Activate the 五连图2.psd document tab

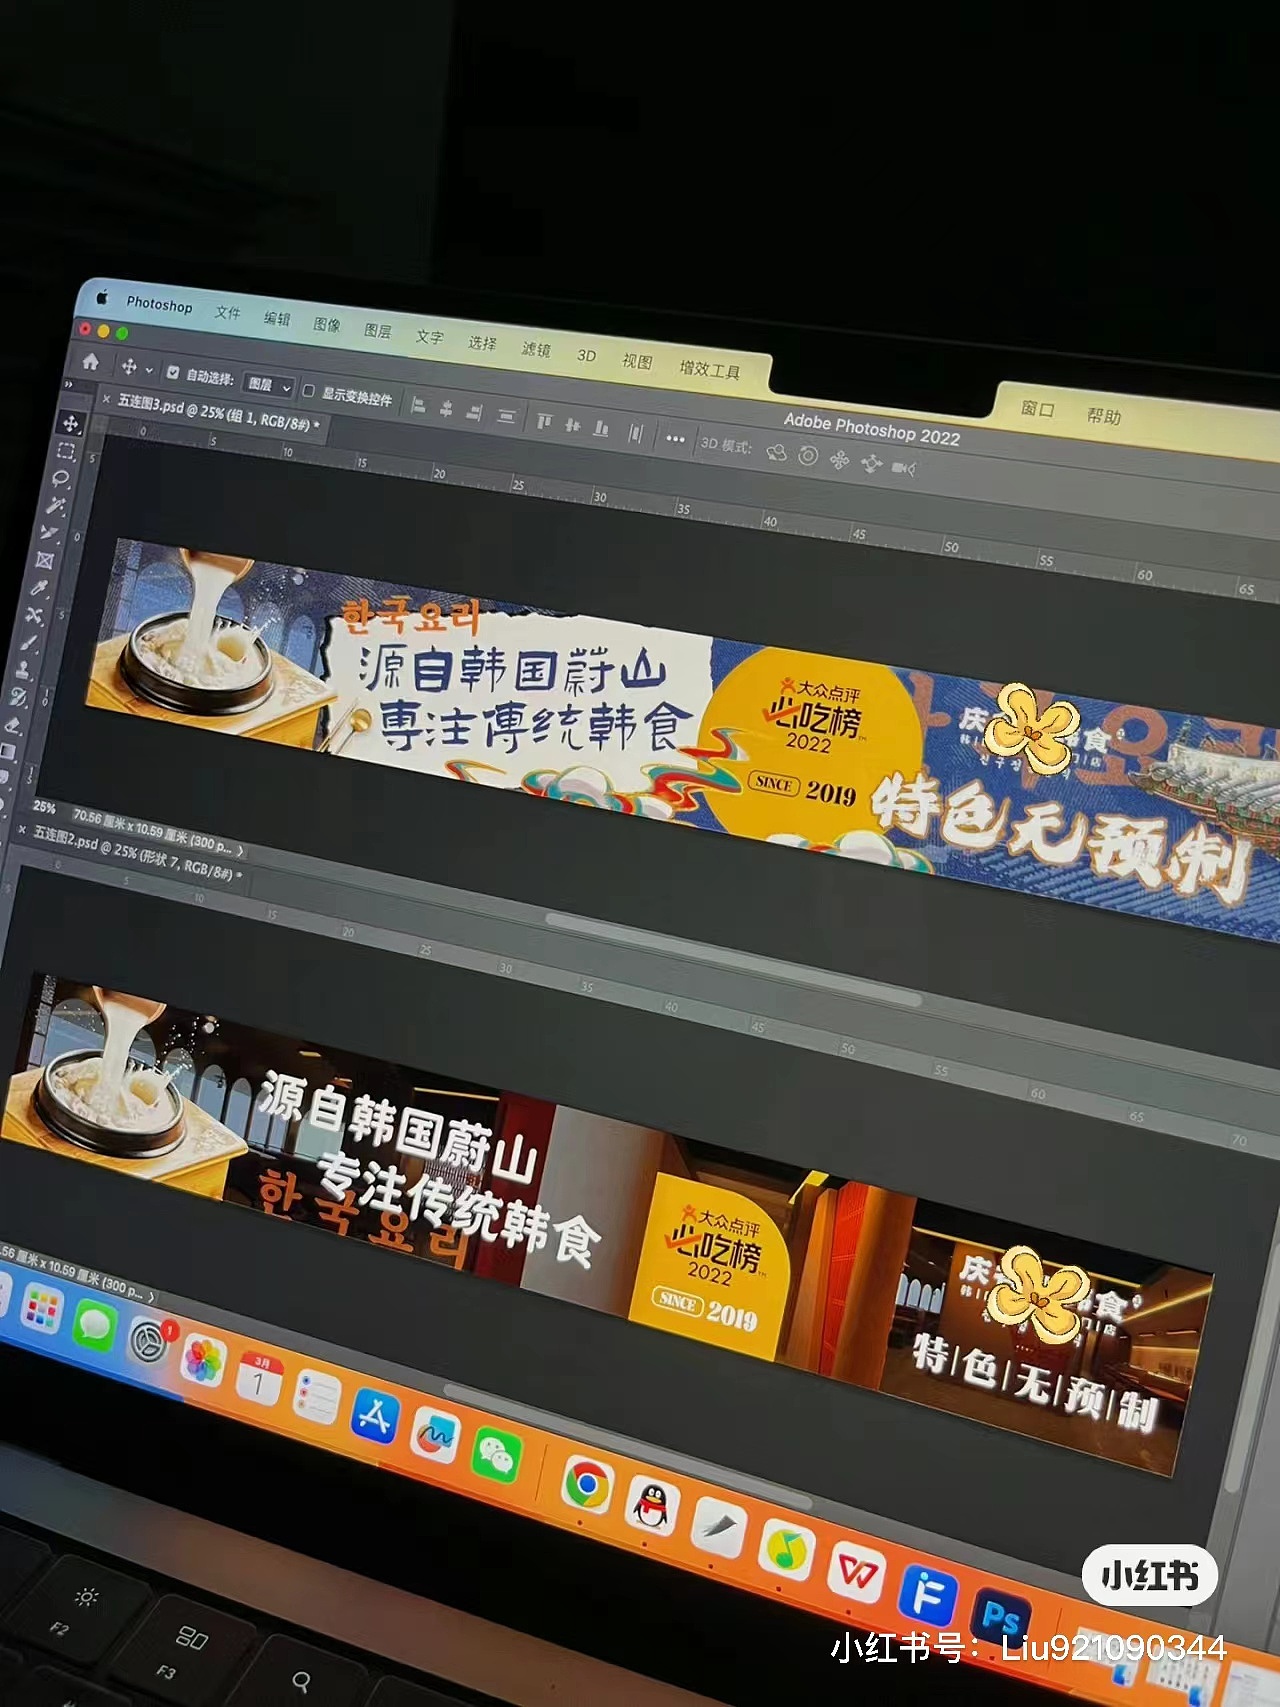[138, 853]
